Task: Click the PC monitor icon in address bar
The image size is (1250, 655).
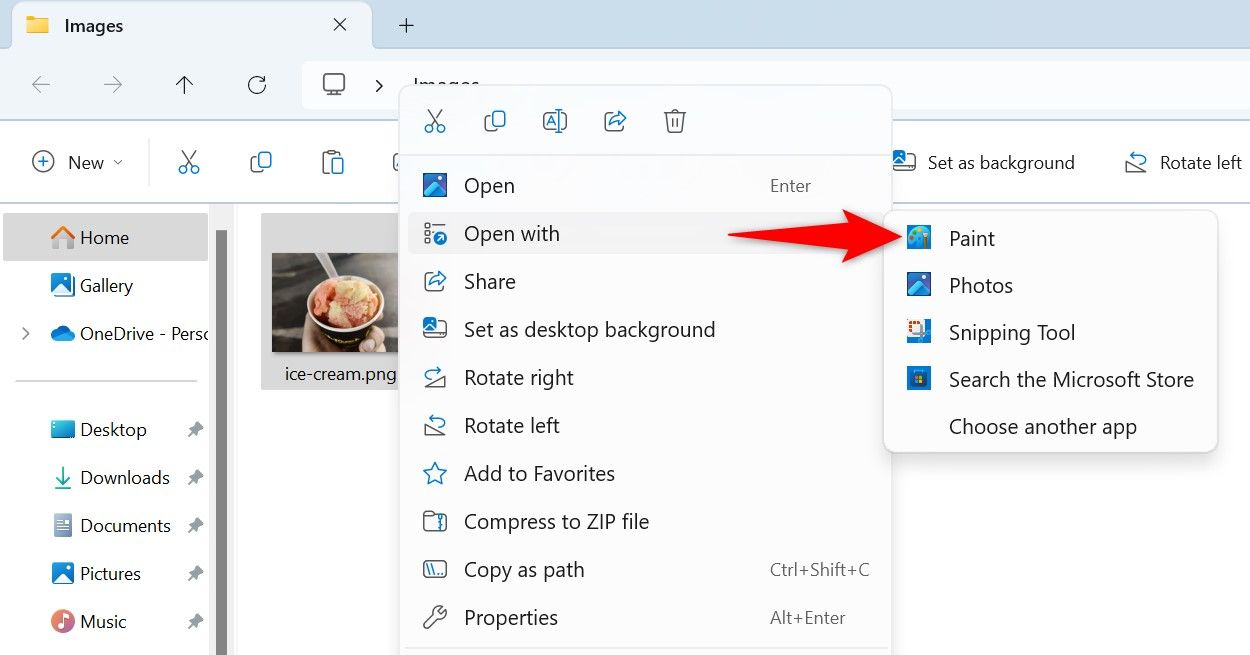Action: [334, 84]
